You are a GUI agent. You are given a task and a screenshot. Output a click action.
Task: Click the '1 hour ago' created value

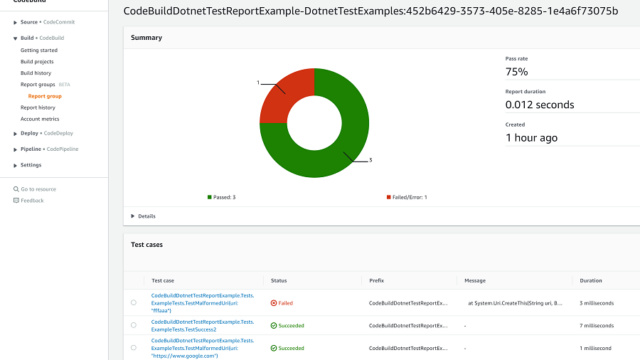point(531,138)
